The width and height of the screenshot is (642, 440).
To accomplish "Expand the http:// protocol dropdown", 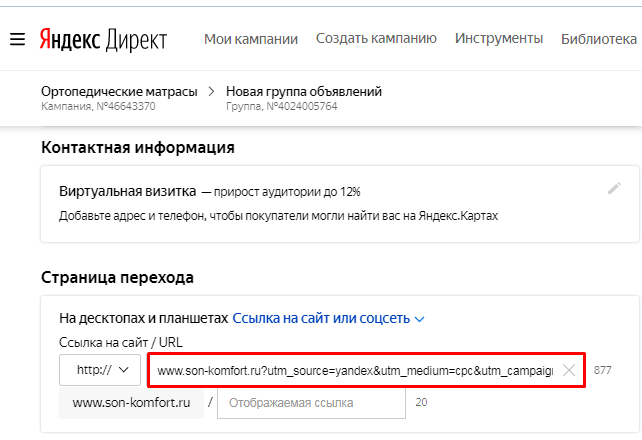I will pyautogui.click(x=100, y=370).
